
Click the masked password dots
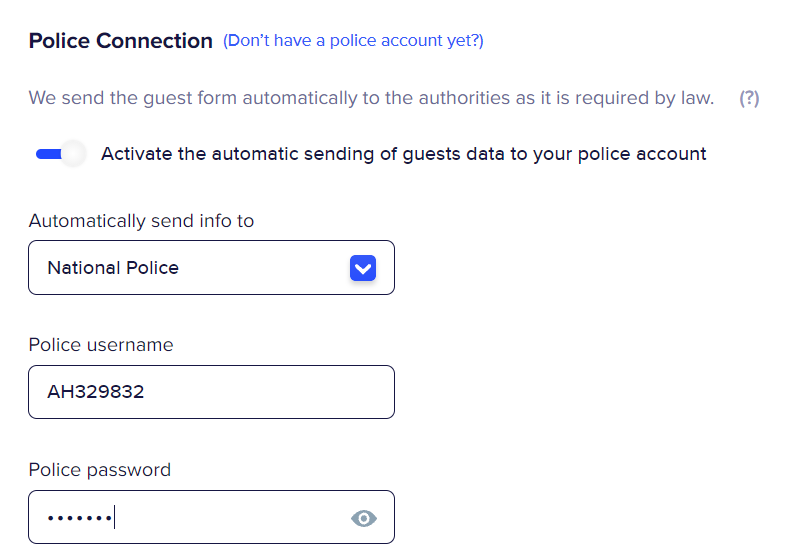tap(78, 518)
